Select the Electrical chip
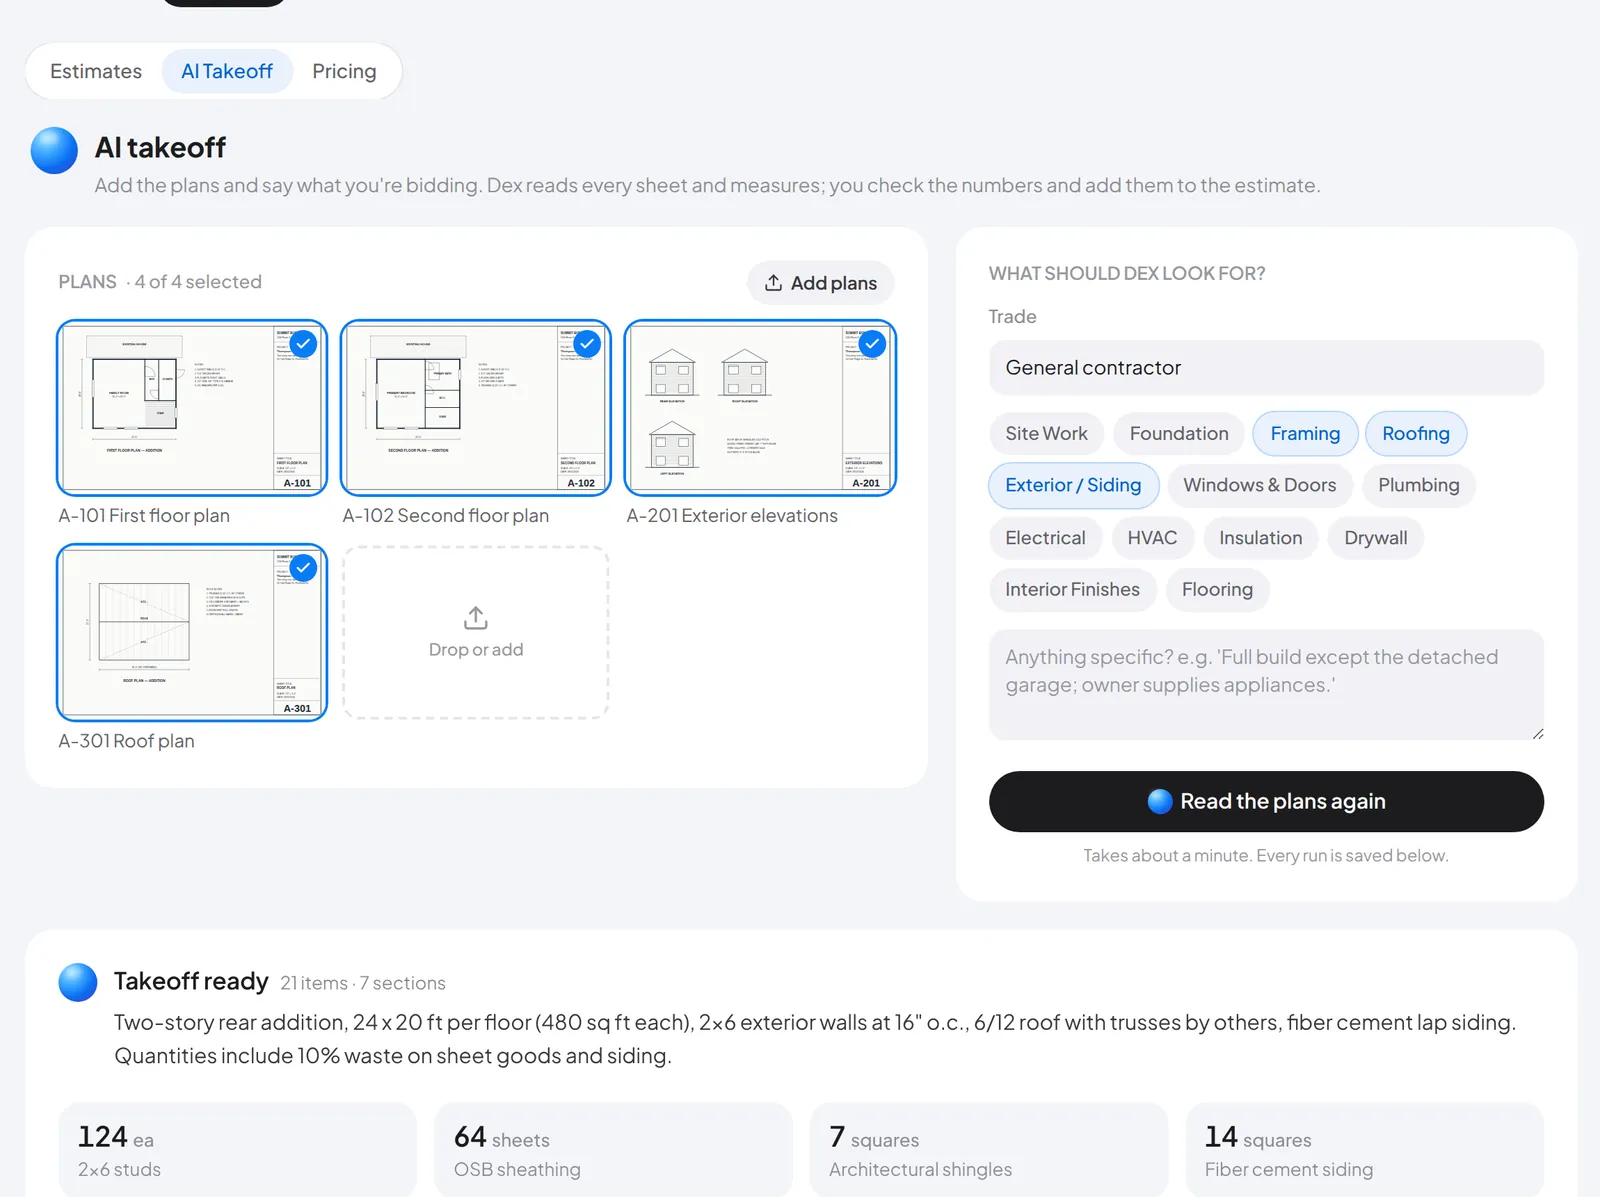The image size is (1600, 1197). tap(1045, 538)
